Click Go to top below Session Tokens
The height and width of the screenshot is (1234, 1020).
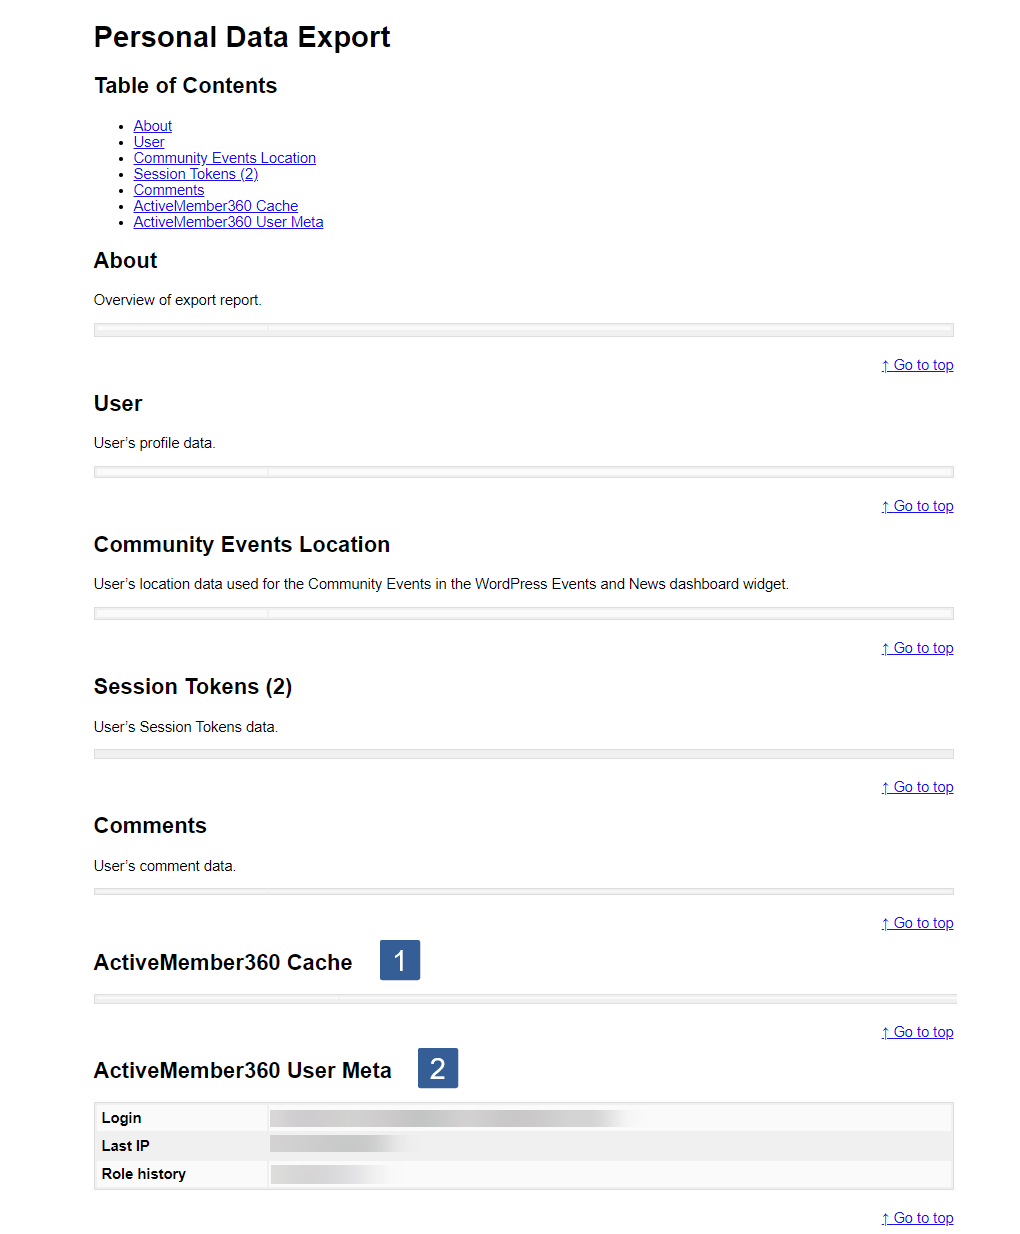pos(917,786)
